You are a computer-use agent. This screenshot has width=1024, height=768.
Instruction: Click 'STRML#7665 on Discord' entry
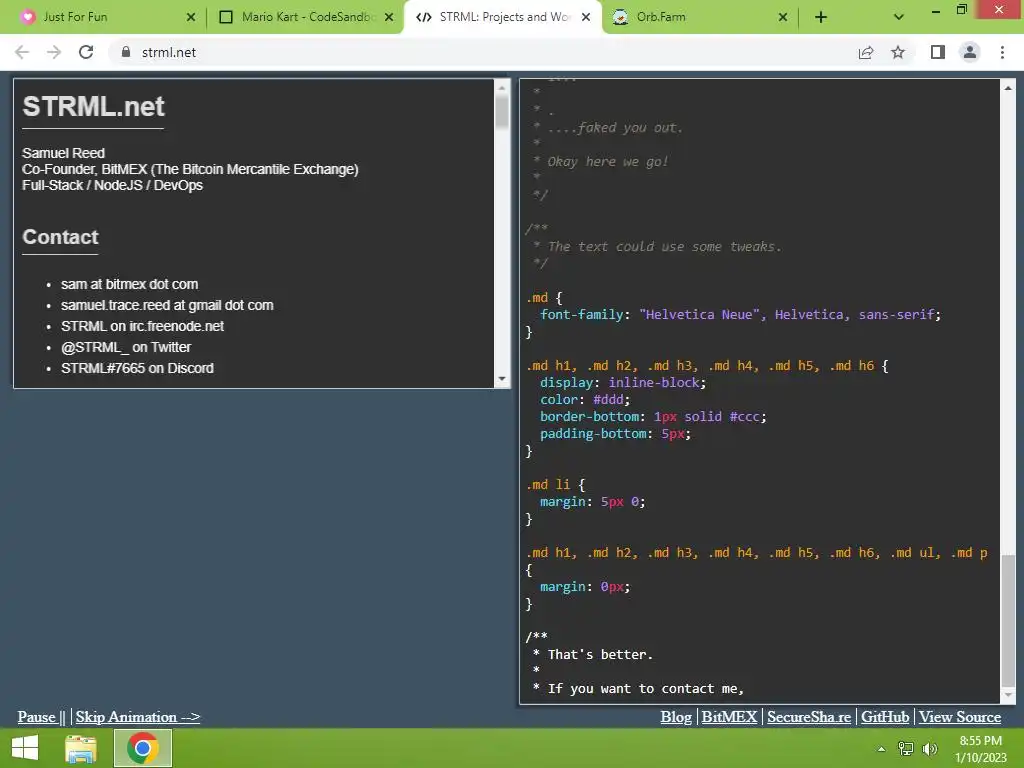pos(137,368)
